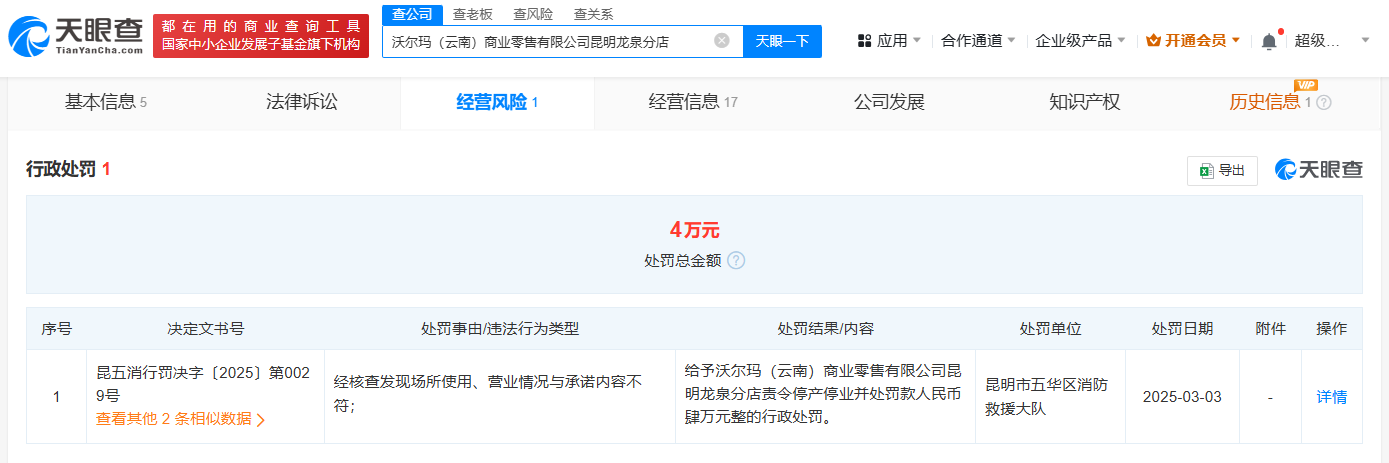Switch to the 查老板 search tab

click(x=472, y=14)
